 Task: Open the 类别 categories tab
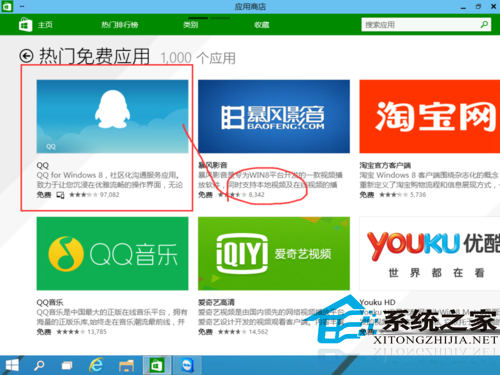tap(190, 25)
